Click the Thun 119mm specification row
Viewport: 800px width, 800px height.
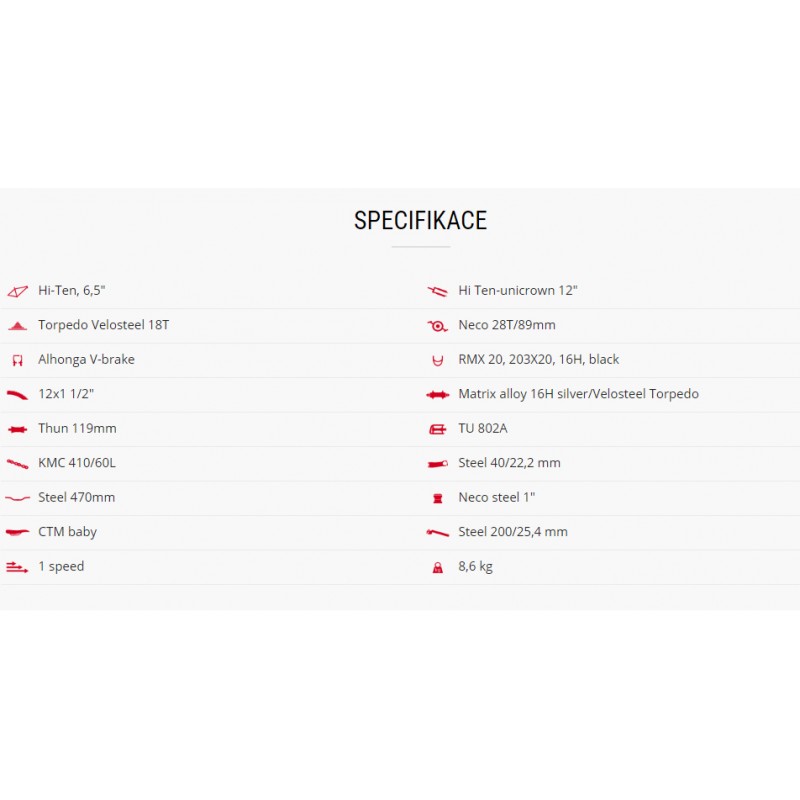pyautogui.click(x=210, y=429)
